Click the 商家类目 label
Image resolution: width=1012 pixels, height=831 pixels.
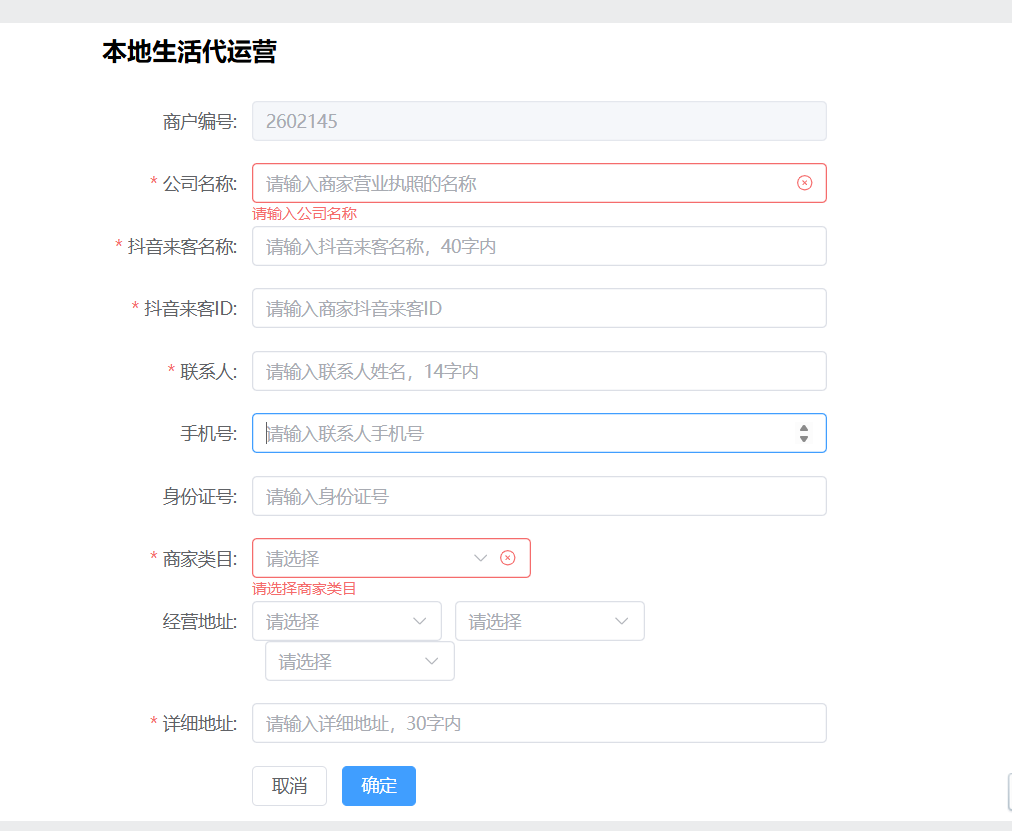[199, 559]
